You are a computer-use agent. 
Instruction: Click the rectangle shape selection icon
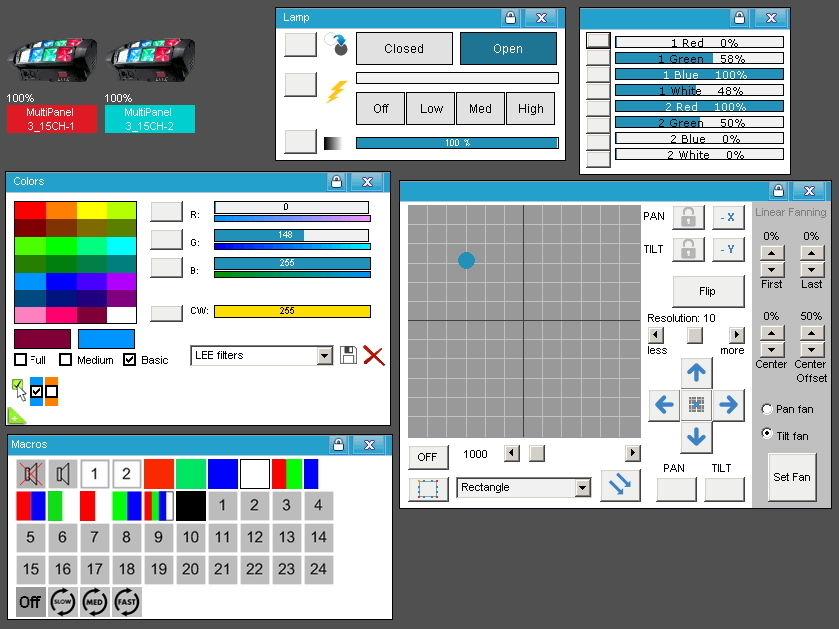(428, 489)
